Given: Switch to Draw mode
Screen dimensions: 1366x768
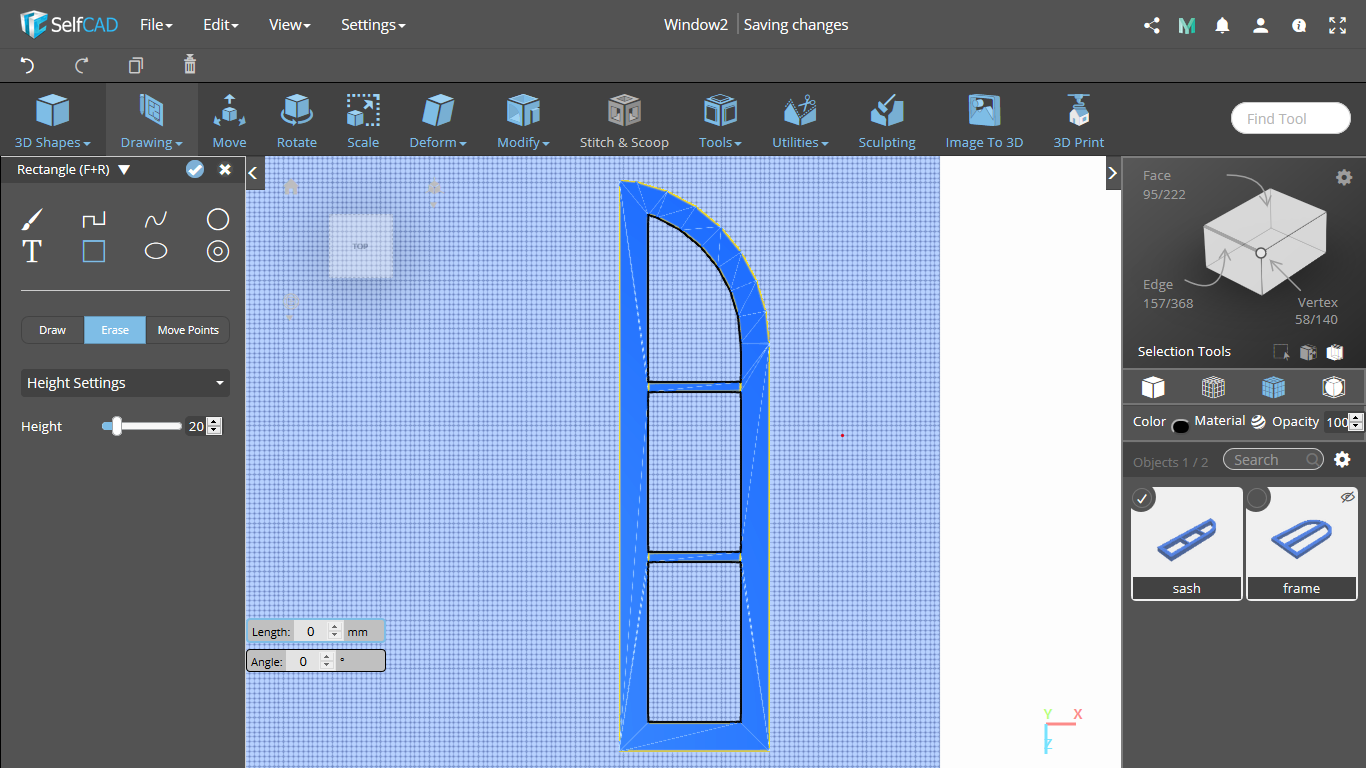Looking at the screenshot, I should 53,330.
